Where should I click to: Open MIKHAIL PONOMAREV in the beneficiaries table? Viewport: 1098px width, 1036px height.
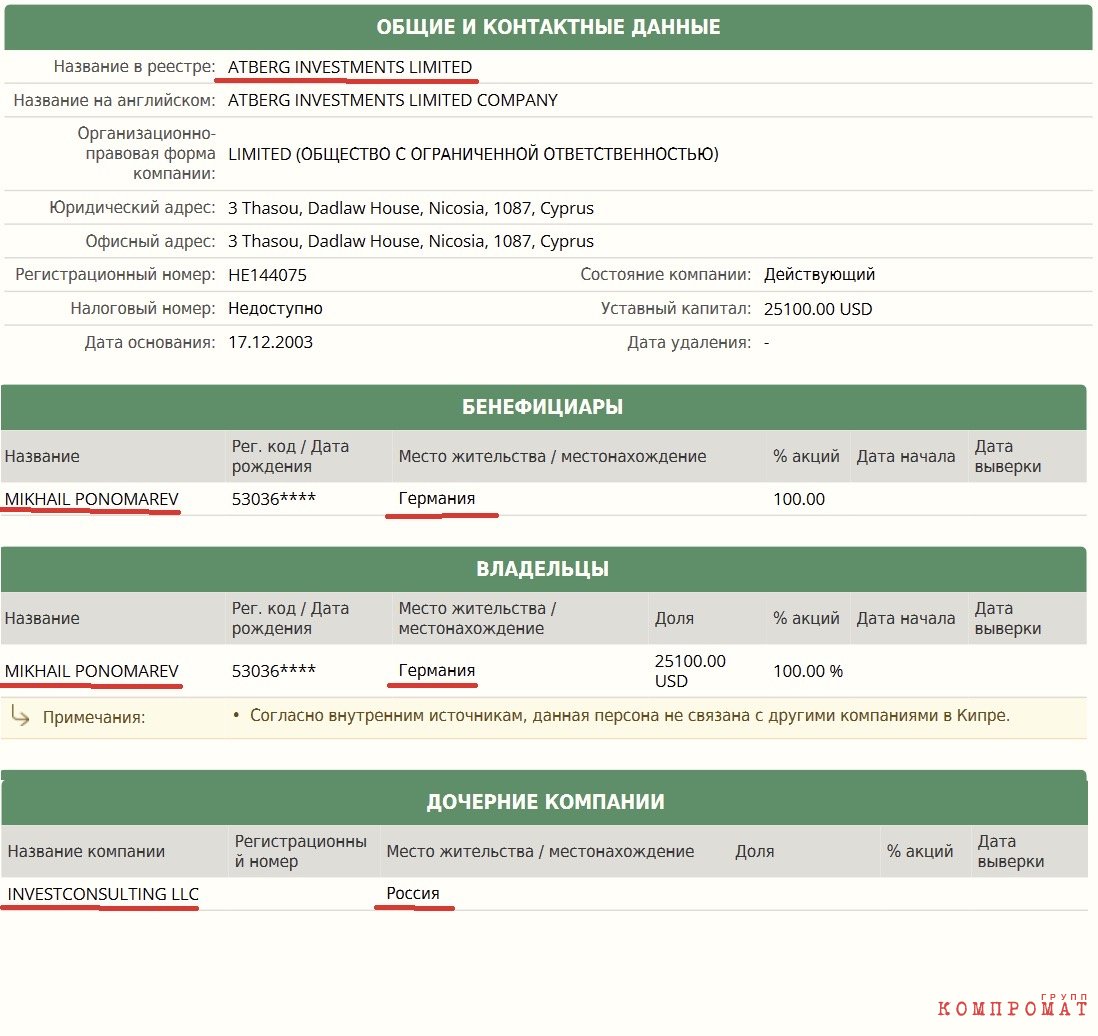[92, 499]
